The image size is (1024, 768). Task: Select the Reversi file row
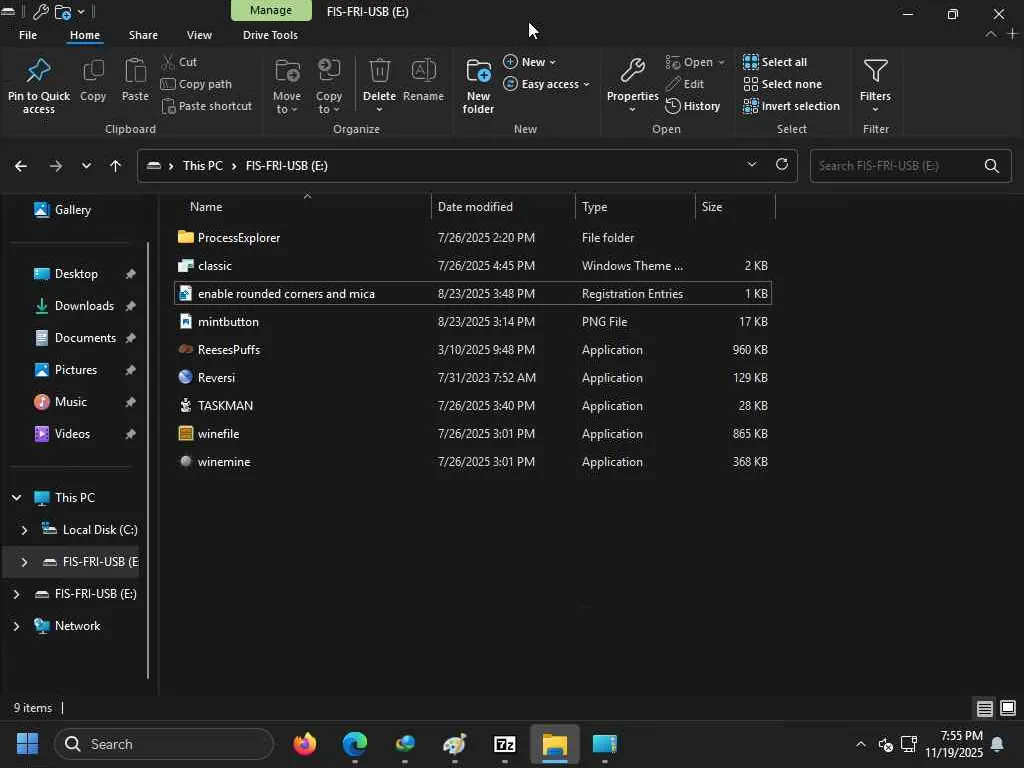tap(473, 377)
